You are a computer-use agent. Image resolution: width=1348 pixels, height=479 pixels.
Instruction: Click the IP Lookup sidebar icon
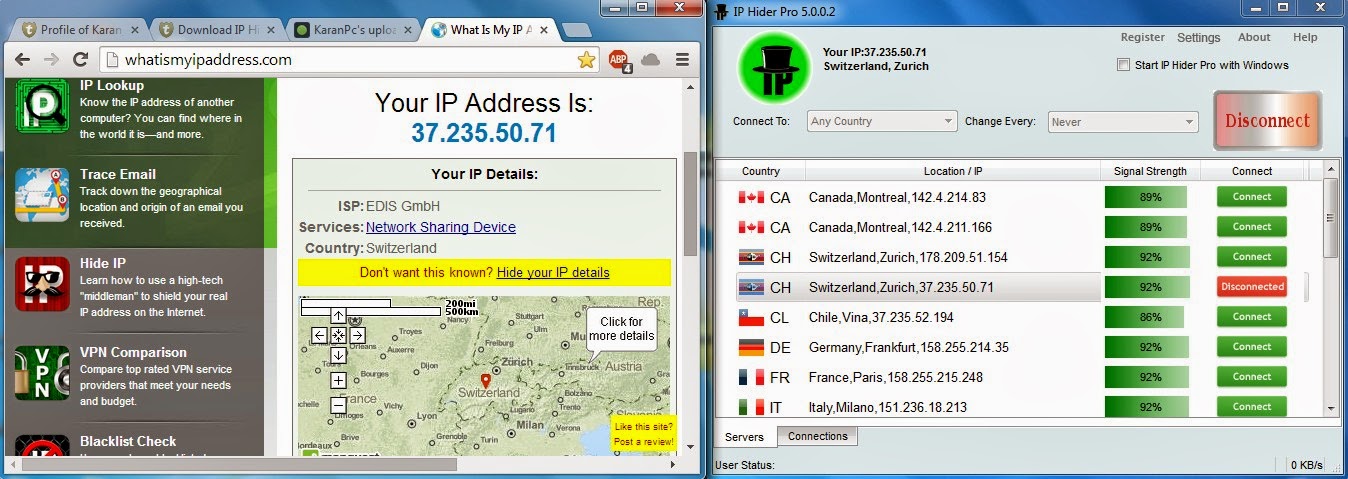click(42, 105)
